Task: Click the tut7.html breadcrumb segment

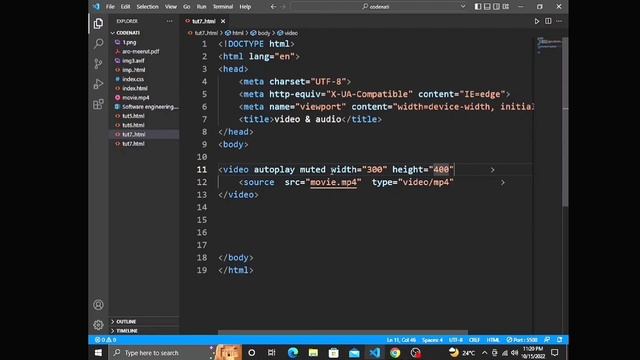Action: [x=203, y=33]
